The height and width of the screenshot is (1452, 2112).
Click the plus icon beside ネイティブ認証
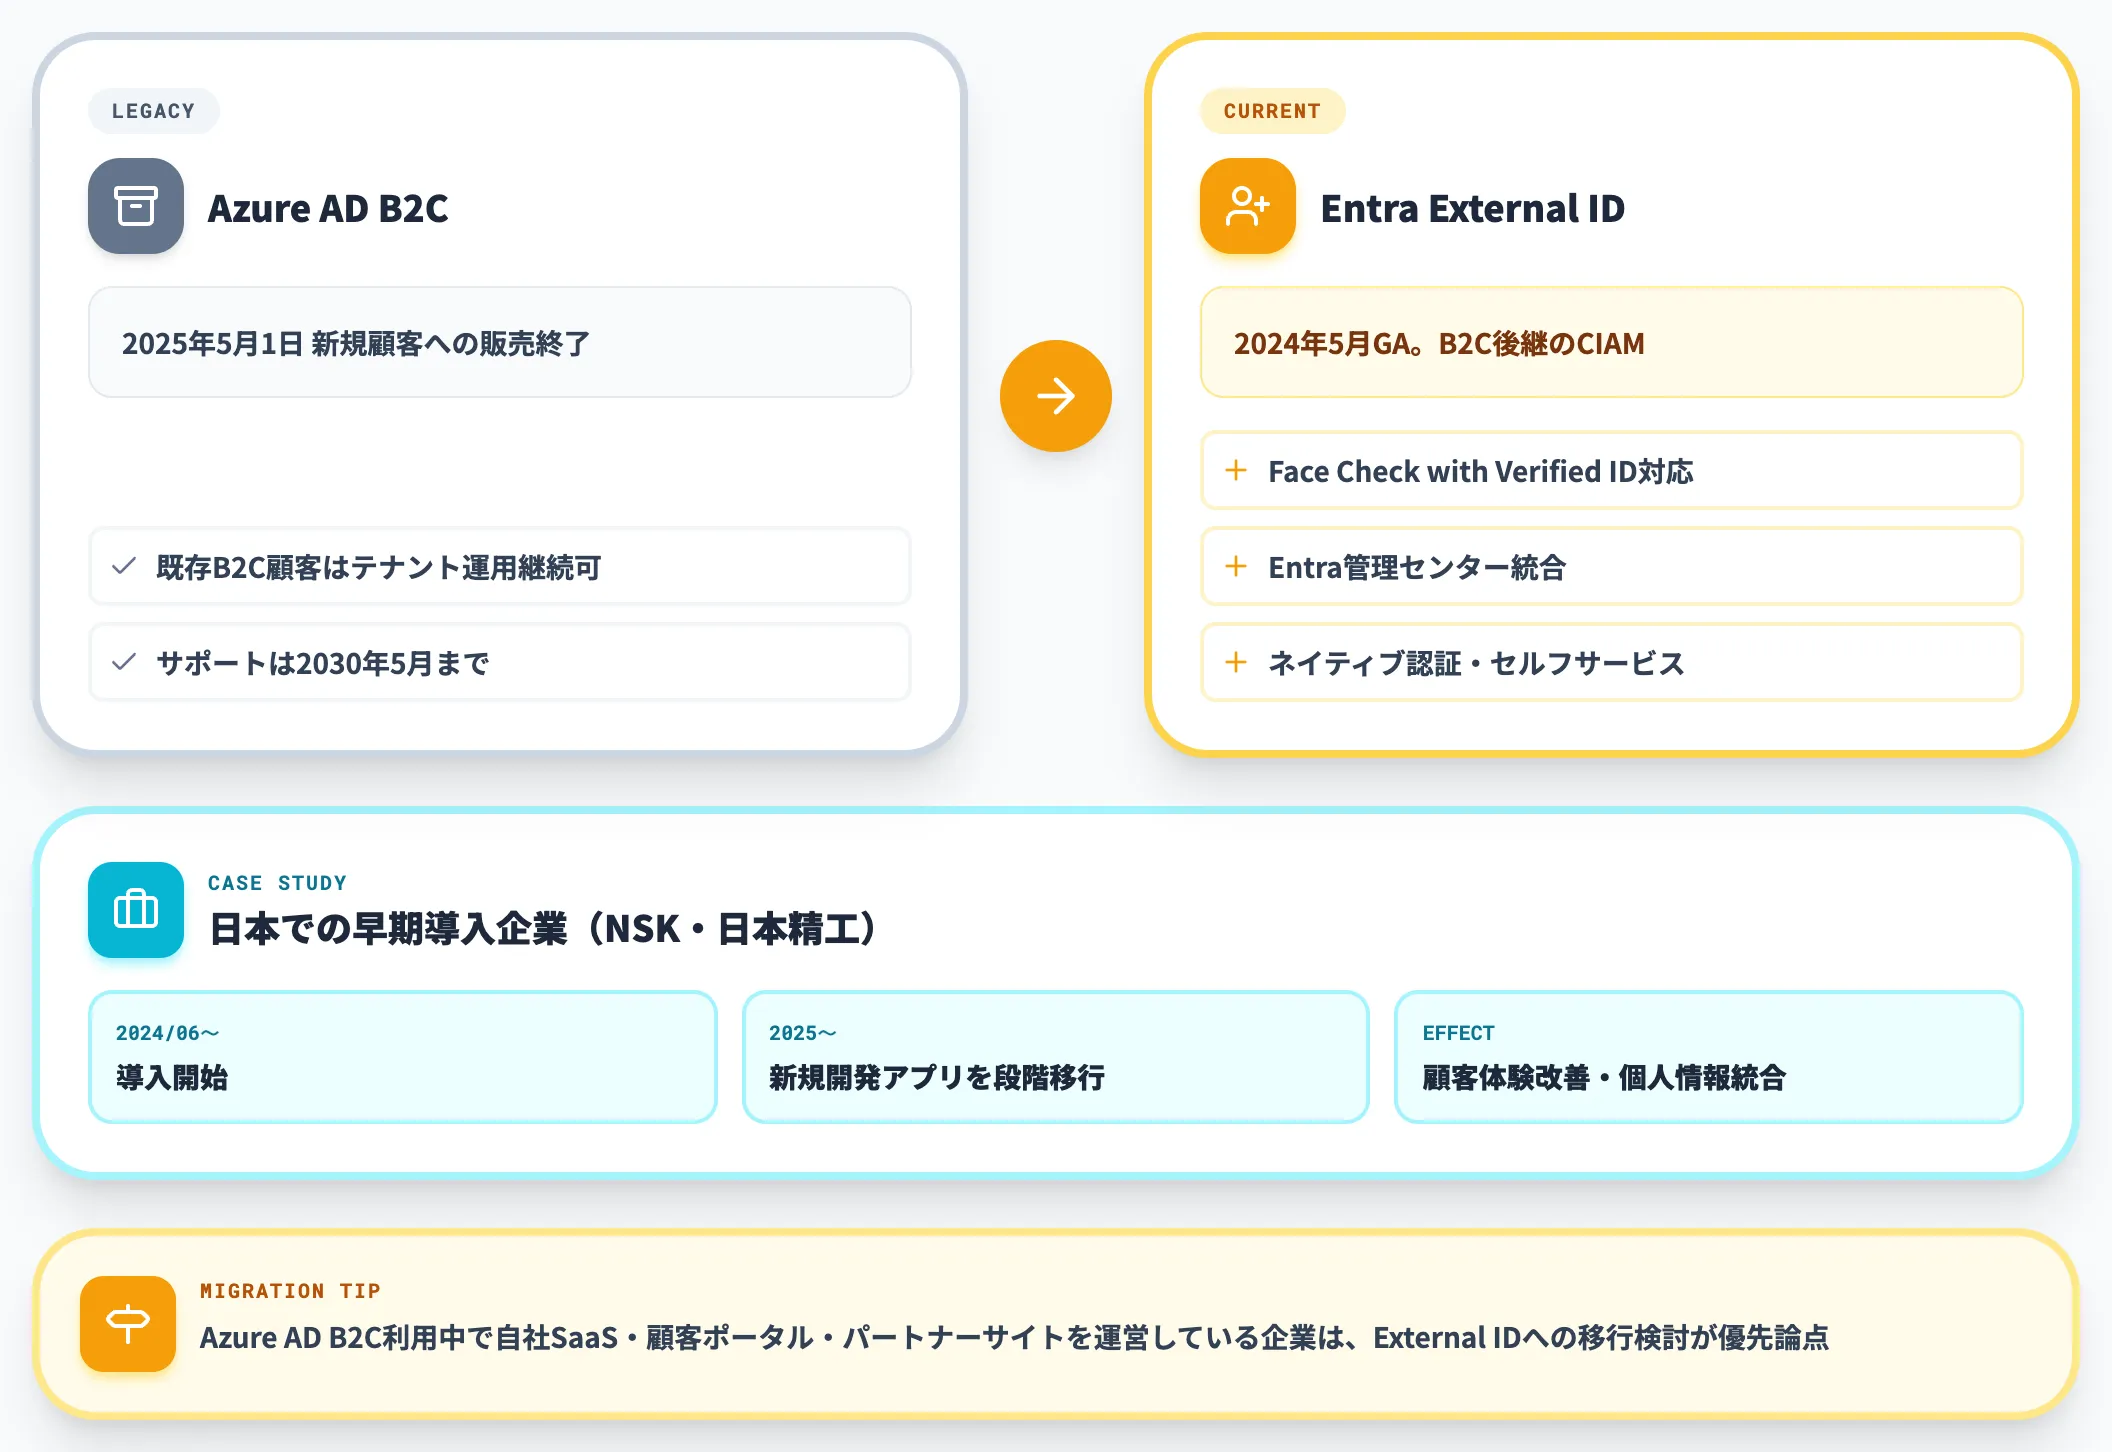point(1236,662)
